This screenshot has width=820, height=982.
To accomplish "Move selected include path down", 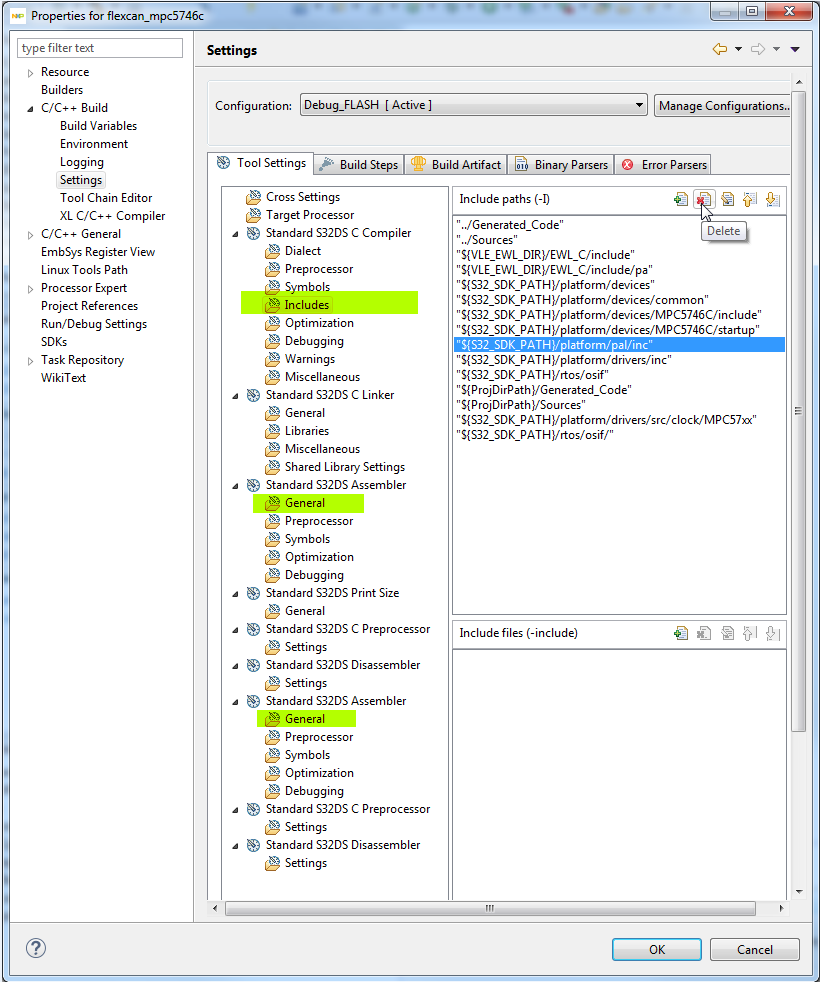I will (772, 200).
